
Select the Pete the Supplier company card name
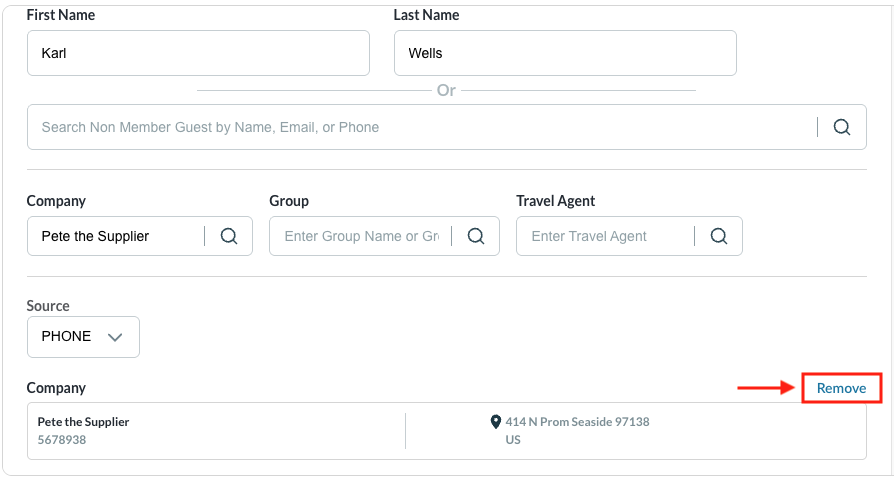[x=84, y=422]
